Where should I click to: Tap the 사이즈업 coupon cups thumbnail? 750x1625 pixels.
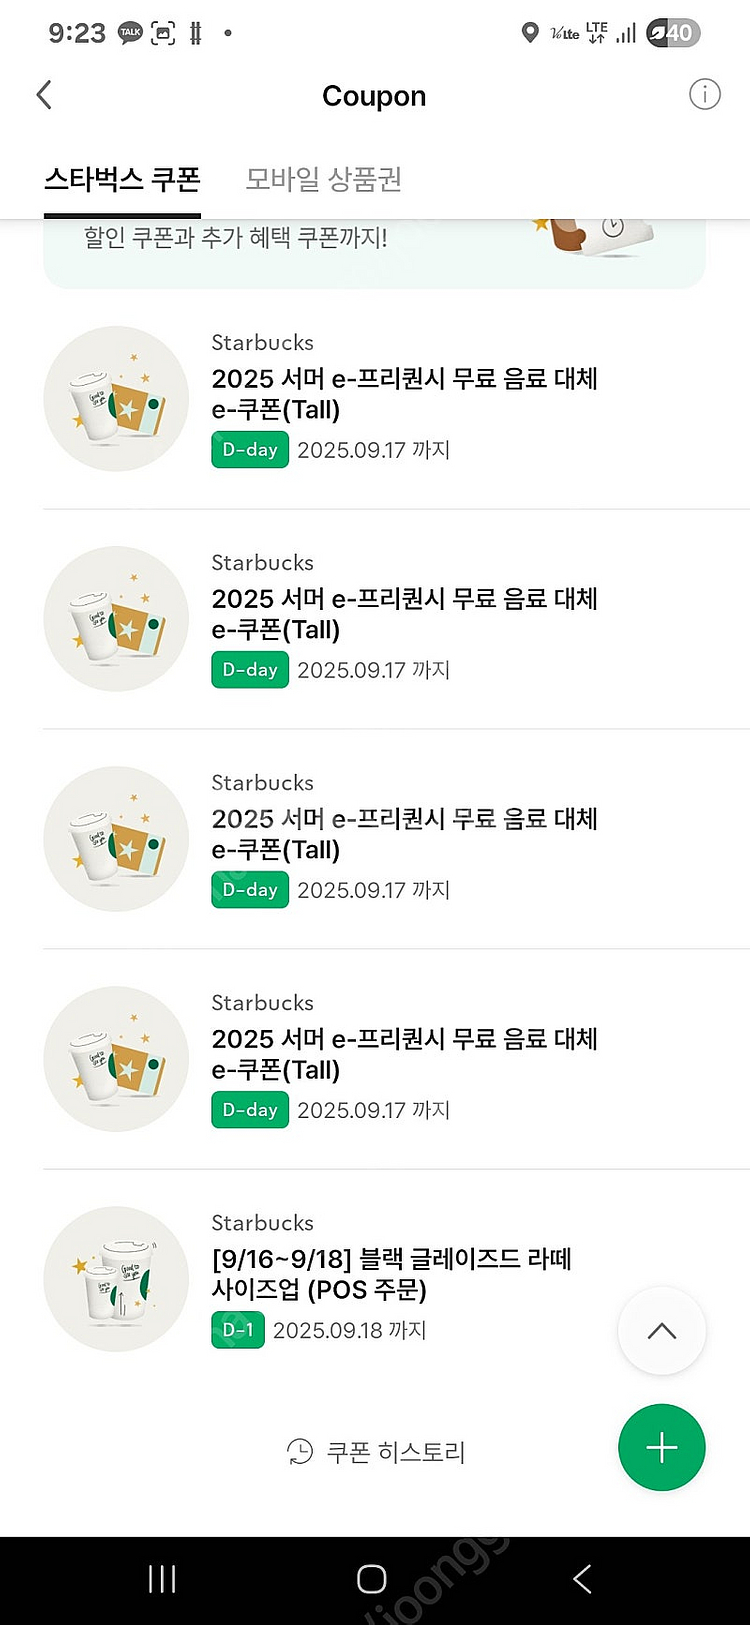[116, 1279]
